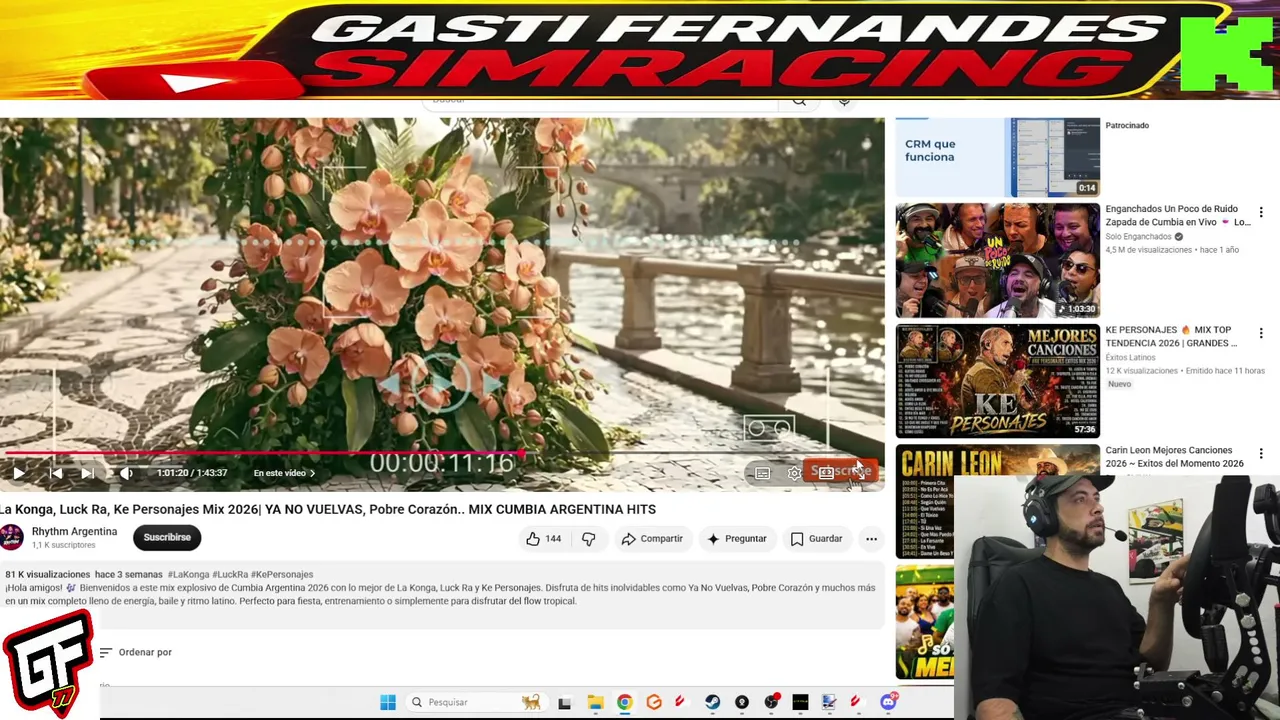
Task: Open the 'CRM que funciona' sponsored thumbnail
Action: tap(997, 157)
